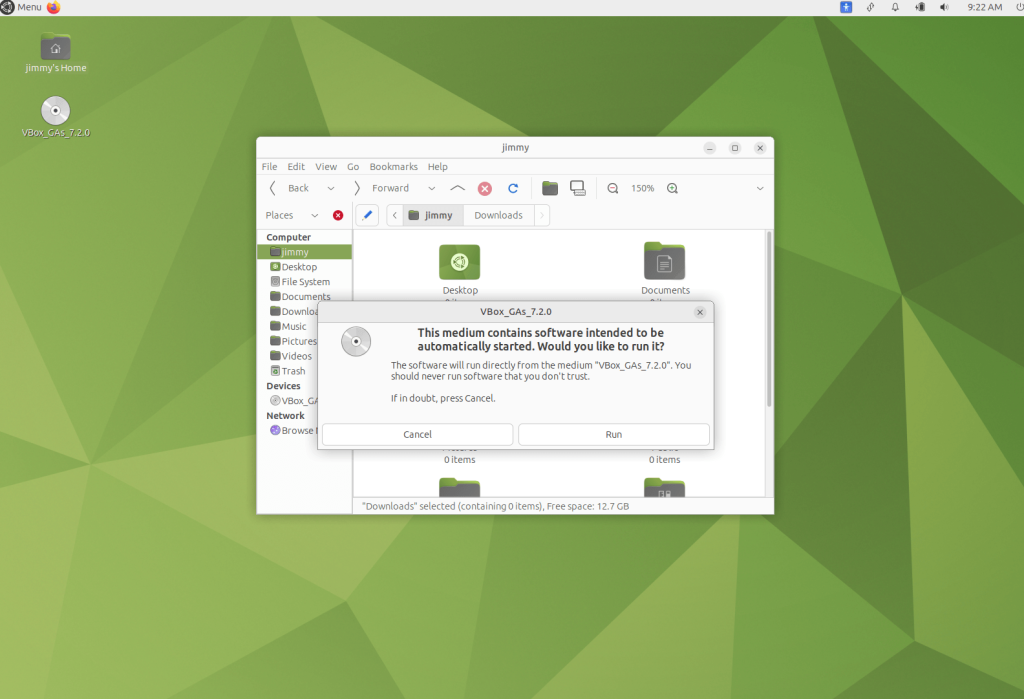Screen dimensions: 1024x699
Task: Open the Places side pane selector
Action: 291,215
